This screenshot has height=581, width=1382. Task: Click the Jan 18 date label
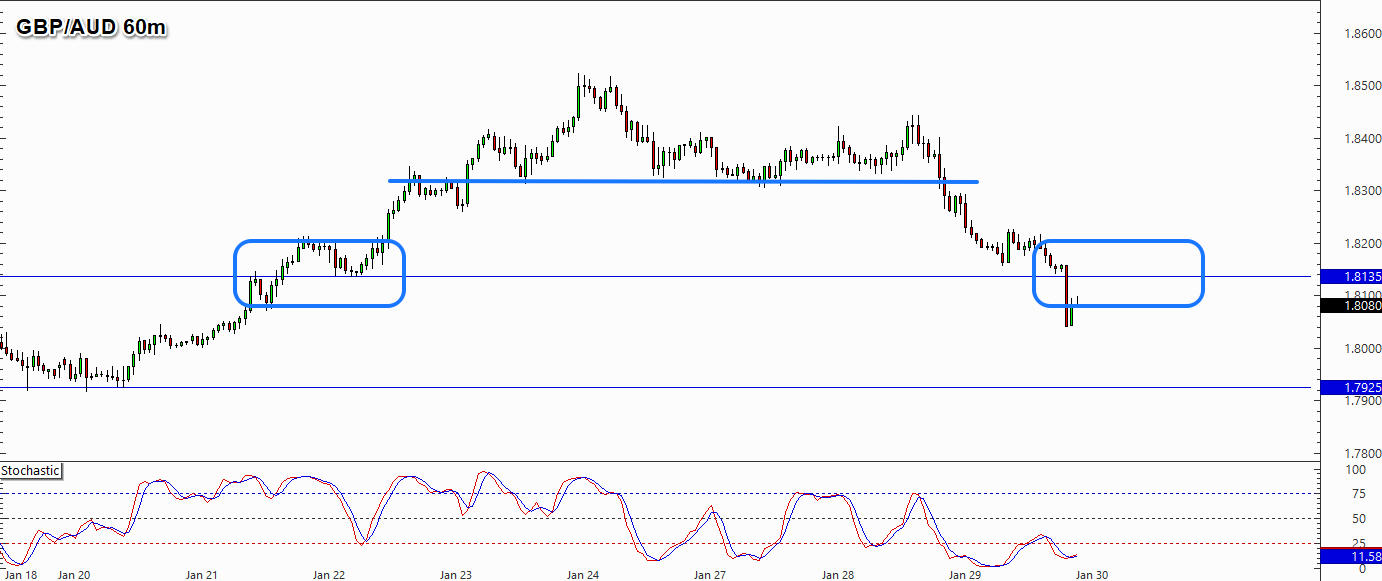(20, 575)
